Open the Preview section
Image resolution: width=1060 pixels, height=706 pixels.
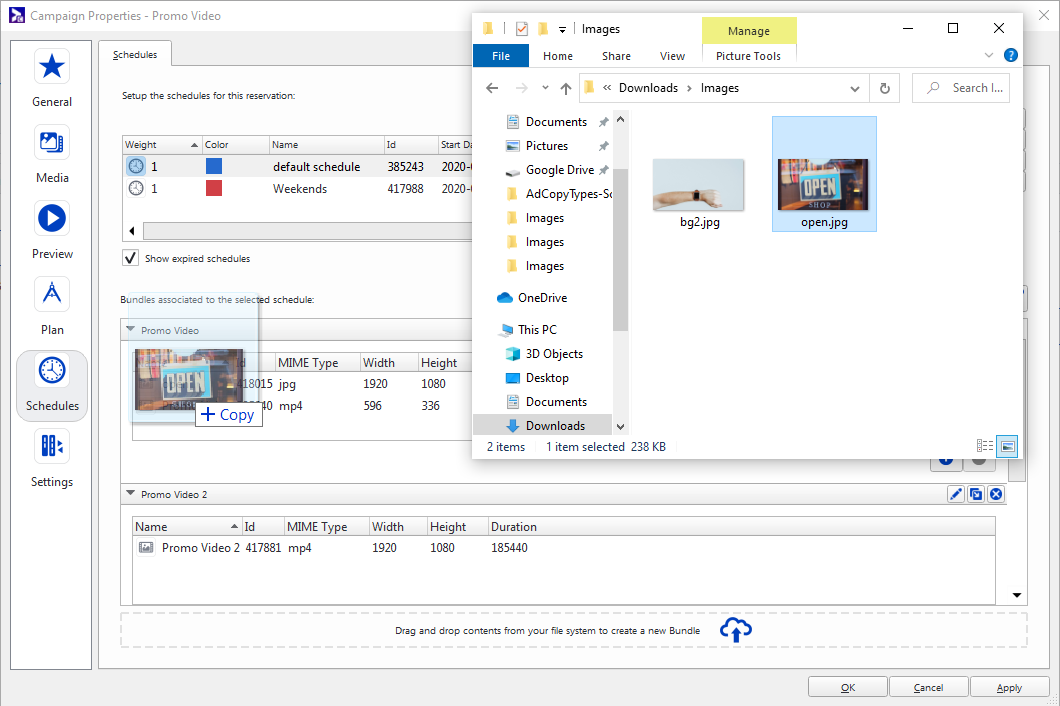tap(52, 230)
